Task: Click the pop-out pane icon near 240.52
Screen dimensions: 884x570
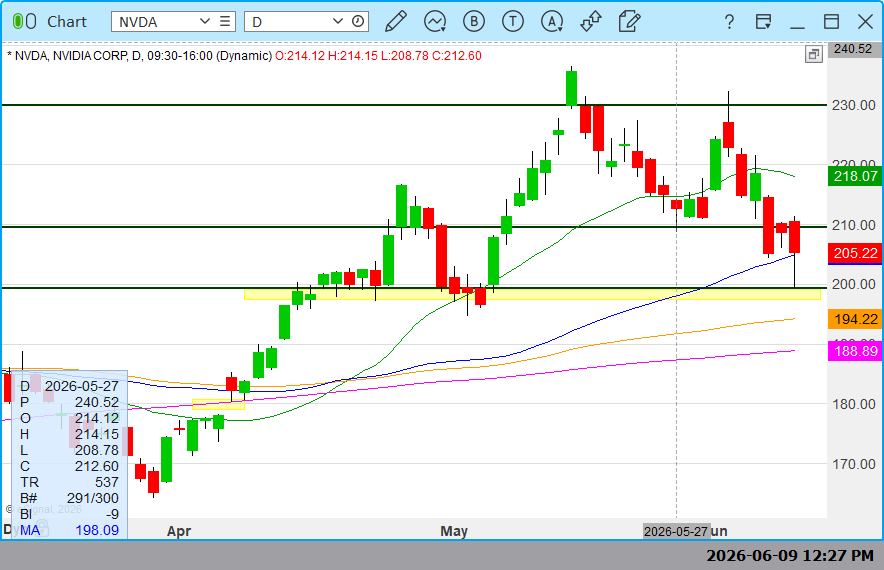Action: click(x=814, y=55)
